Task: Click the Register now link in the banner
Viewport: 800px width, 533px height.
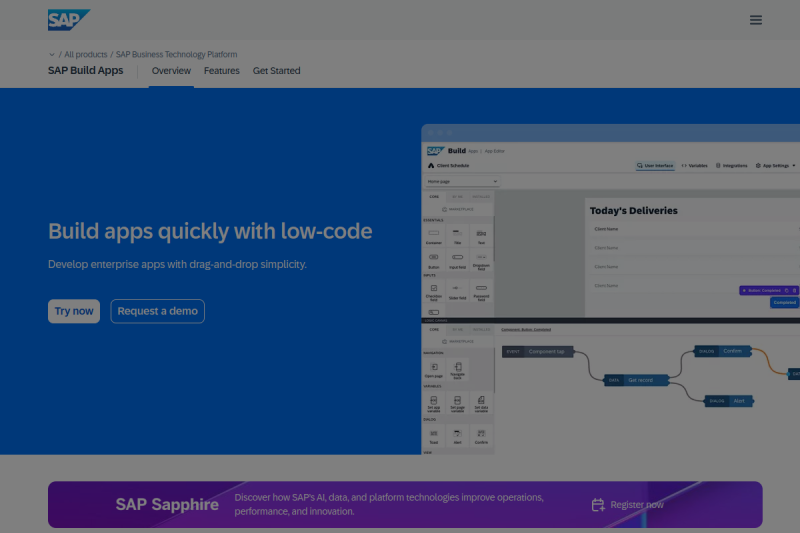Action: click(x=637, y=505)
